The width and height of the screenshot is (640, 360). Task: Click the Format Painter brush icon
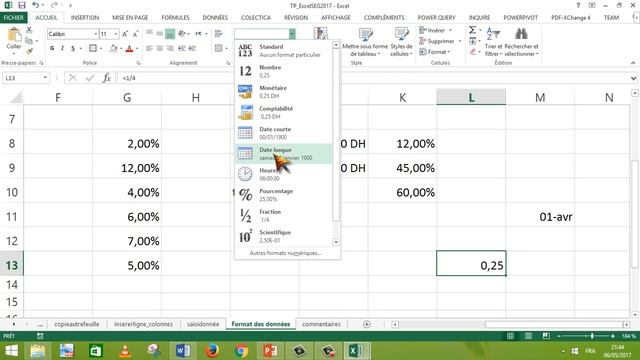(x=29, y=51)
